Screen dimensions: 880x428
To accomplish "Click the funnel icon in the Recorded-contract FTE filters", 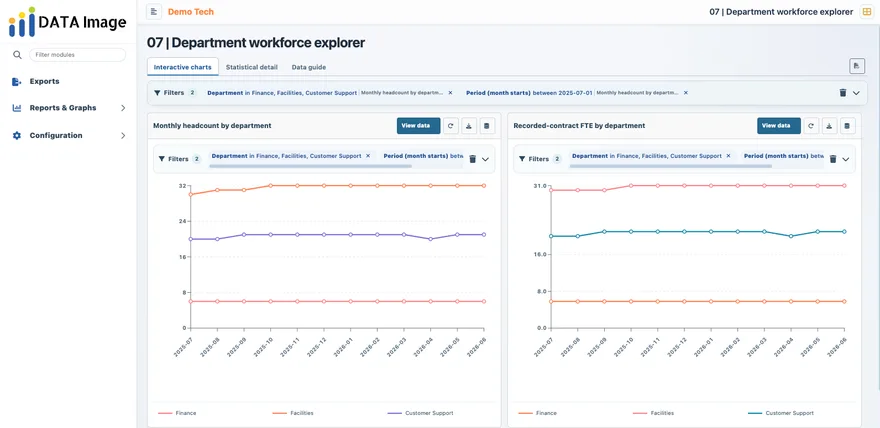I will (x=522, y=159).
